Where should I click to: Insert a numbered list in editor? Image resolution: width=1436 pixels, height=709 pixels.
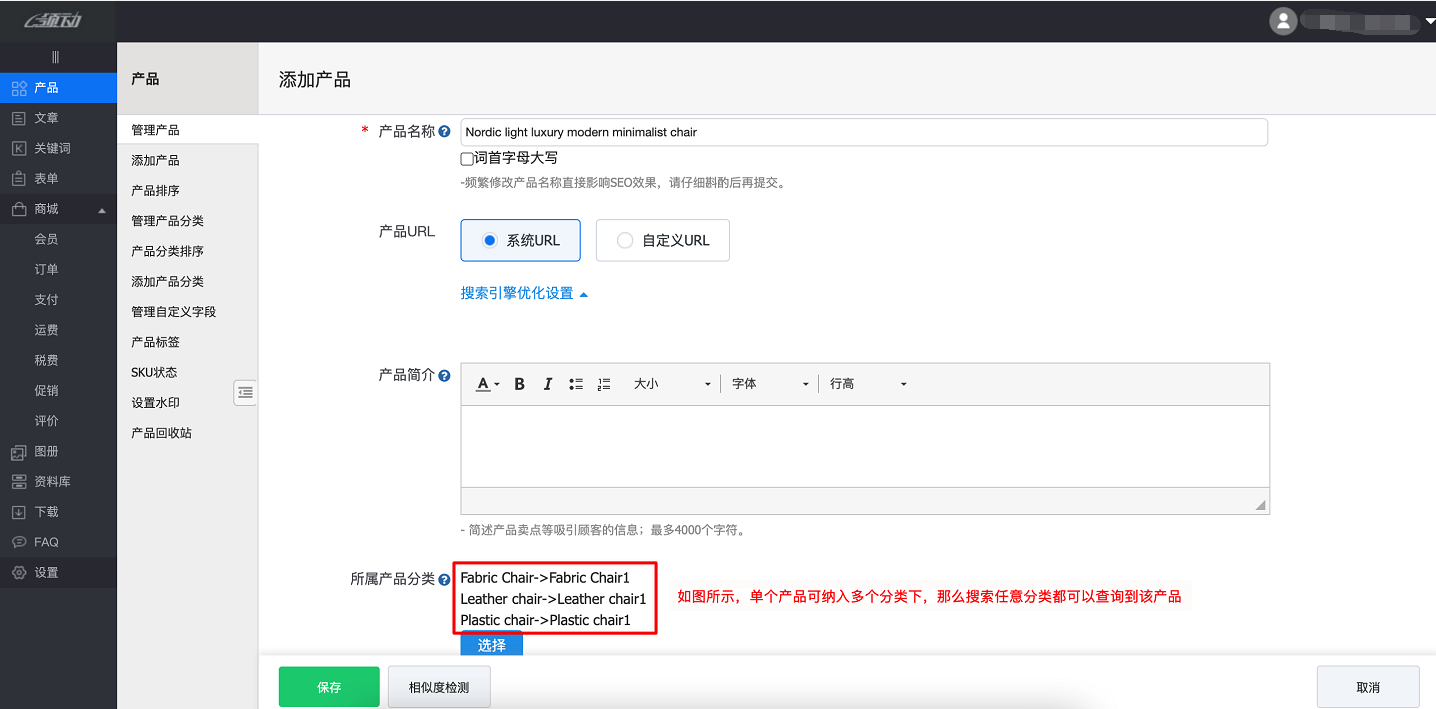tap(603, 384)
